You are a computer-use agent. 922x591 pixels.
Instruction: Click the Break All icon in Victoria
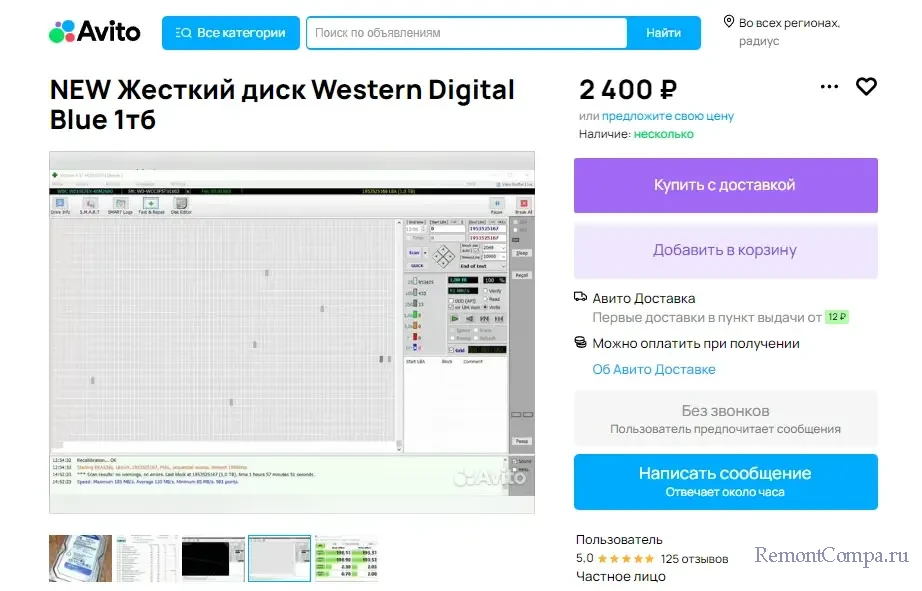pyautogui.click(x=522, y=205)
